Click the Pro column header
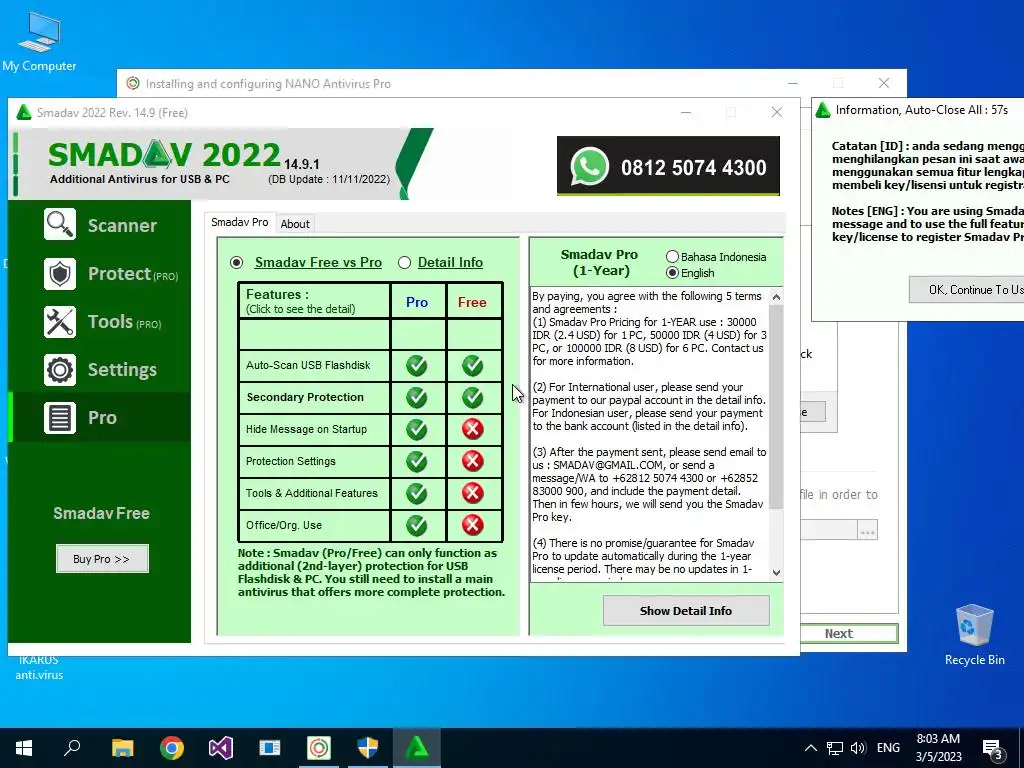1024x768 pixels. (x=417, y=302)
